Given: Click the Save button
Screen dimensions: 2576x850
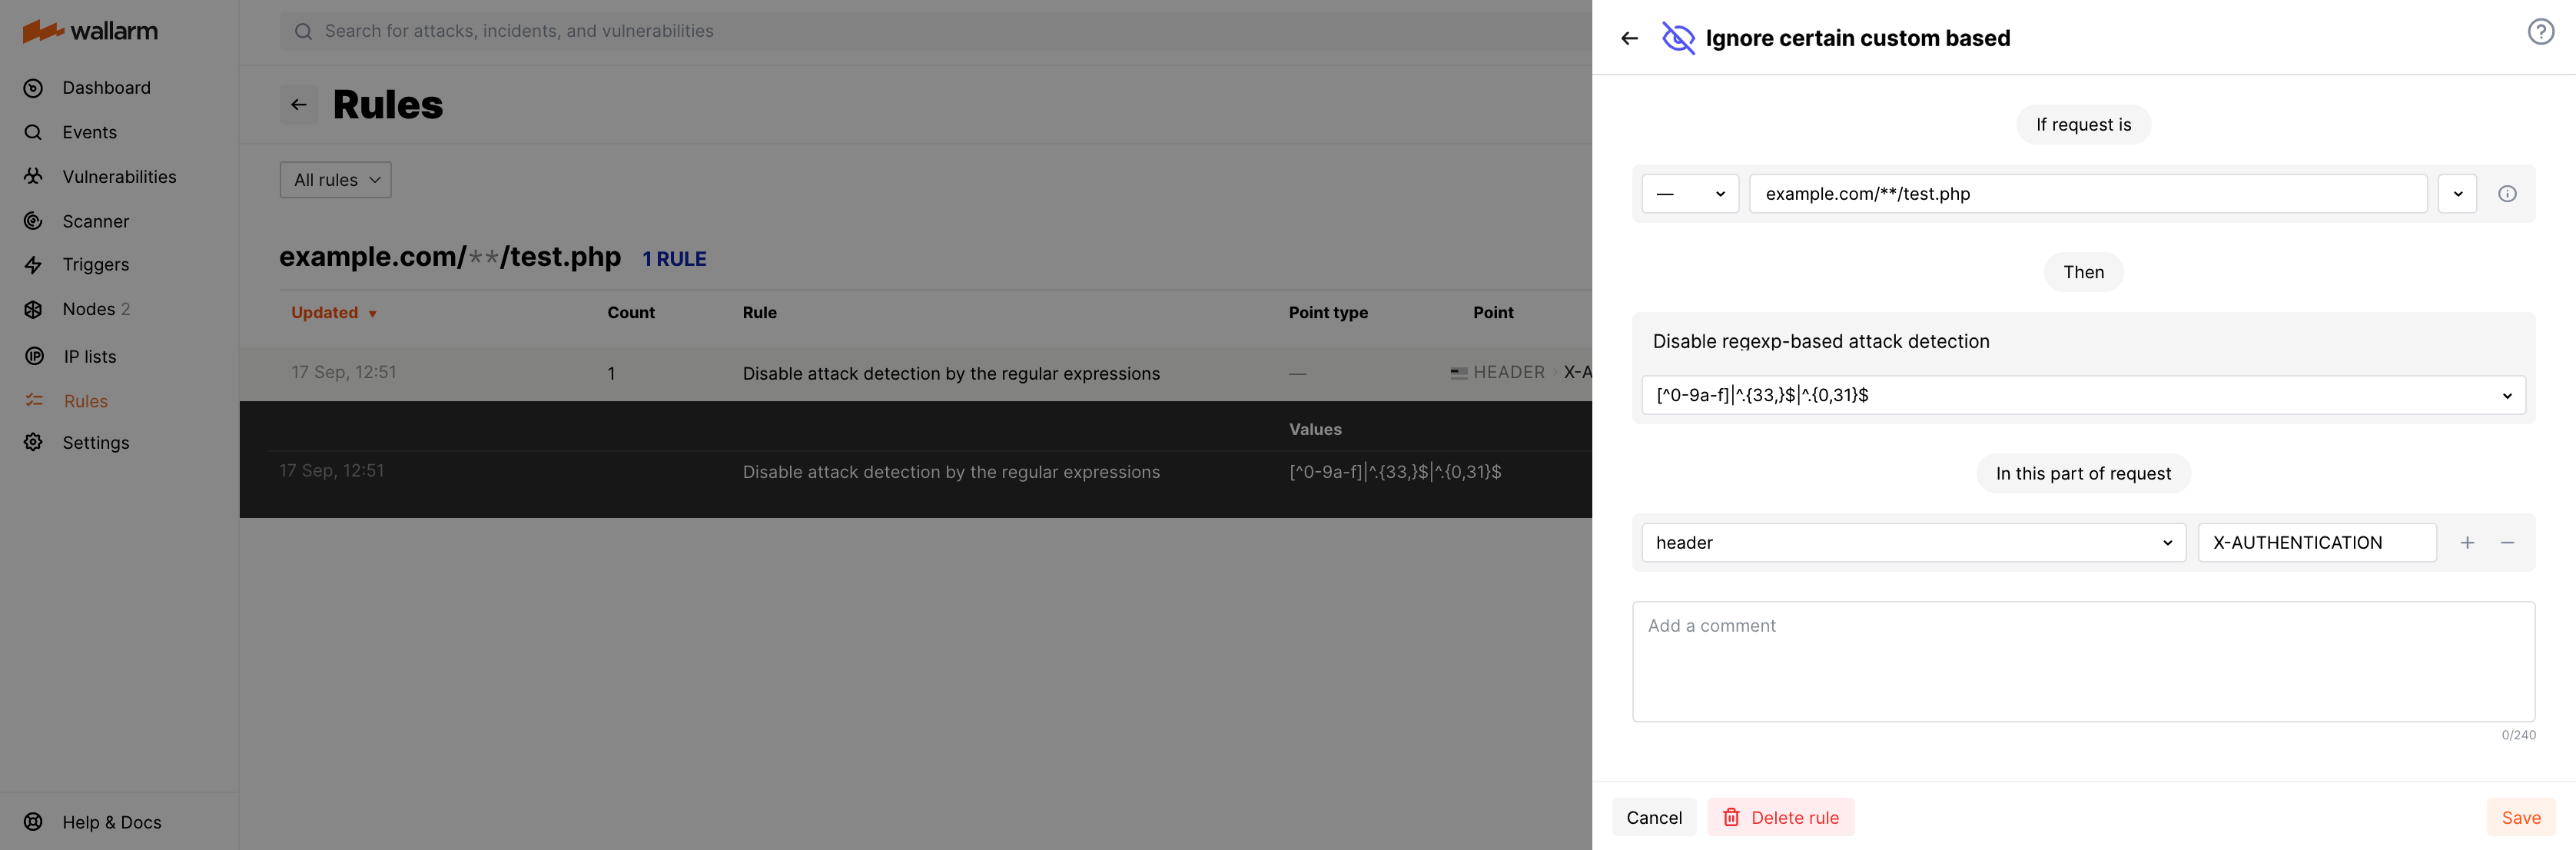Looking at the screenshot, I should (2520, 817).
